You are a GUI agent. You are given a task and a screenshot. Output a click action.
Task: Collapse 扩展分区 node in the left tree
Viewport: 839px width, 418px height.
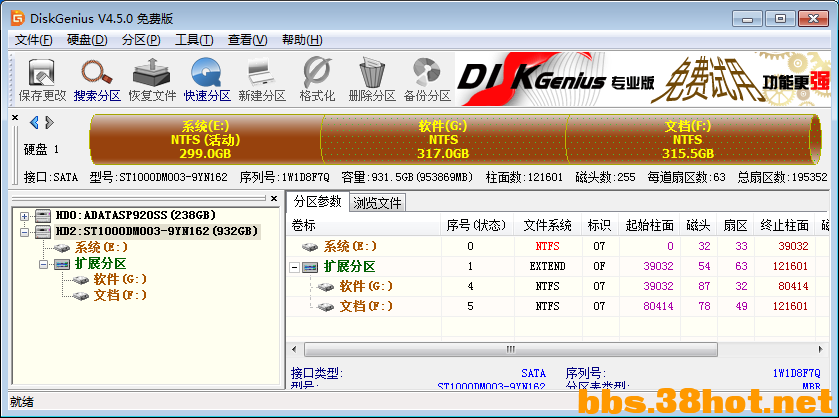click(43, 264)
